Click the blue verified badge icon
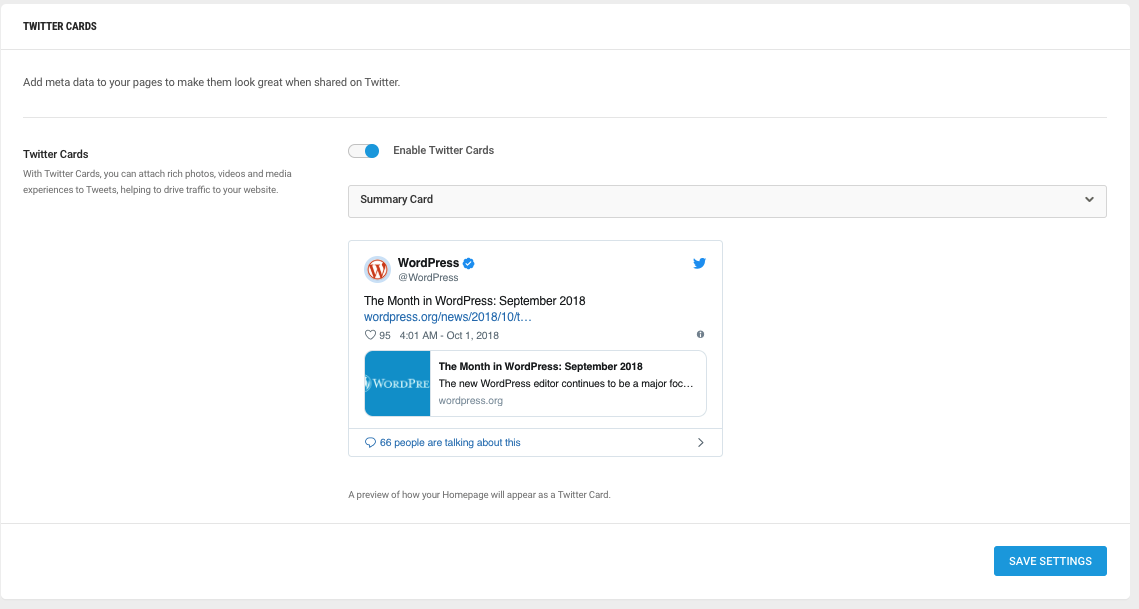The height and width of the screenshot is (609, 1139). (469, 263)
